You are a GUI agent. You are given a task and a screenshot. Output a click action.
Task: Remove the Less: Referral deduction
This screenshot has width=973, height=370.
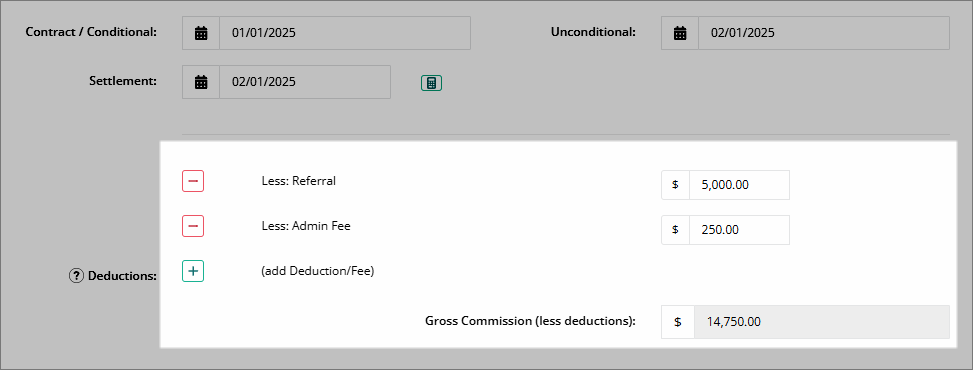193,181
